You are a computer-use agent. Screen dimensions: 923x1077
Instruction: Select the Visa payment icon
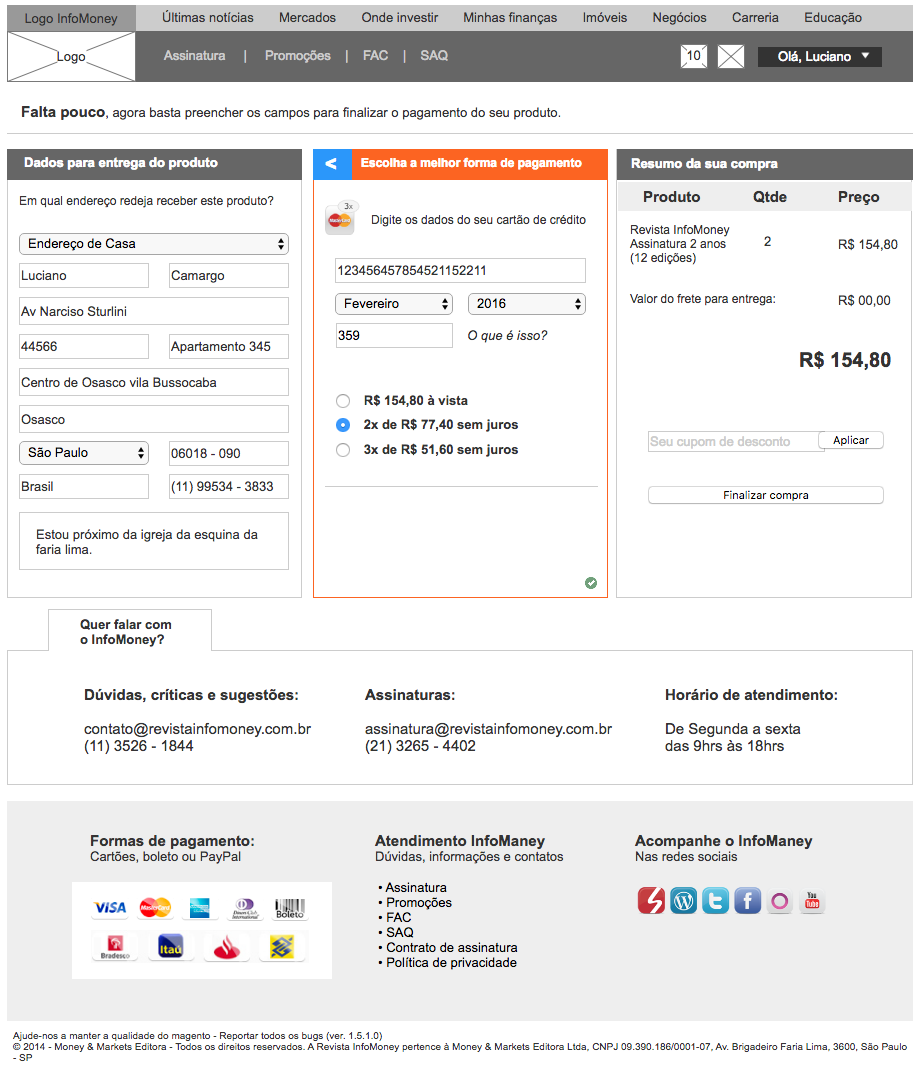(110, 908)
